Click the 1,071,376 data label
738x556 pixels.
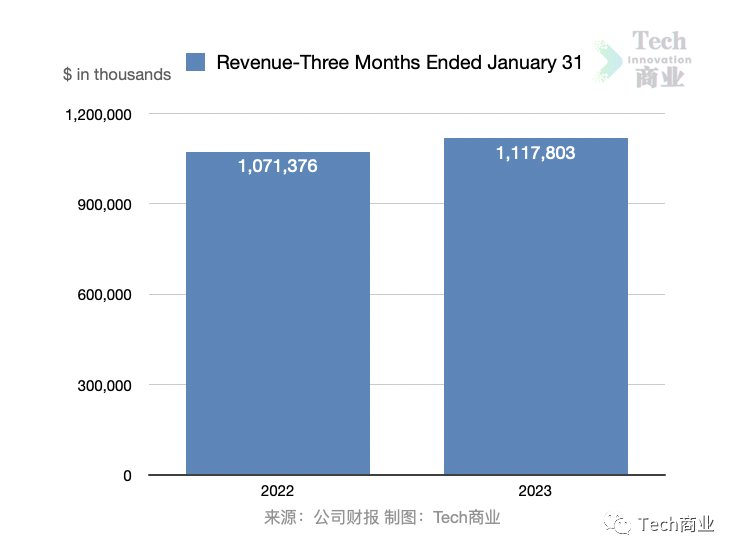point(278,167)
